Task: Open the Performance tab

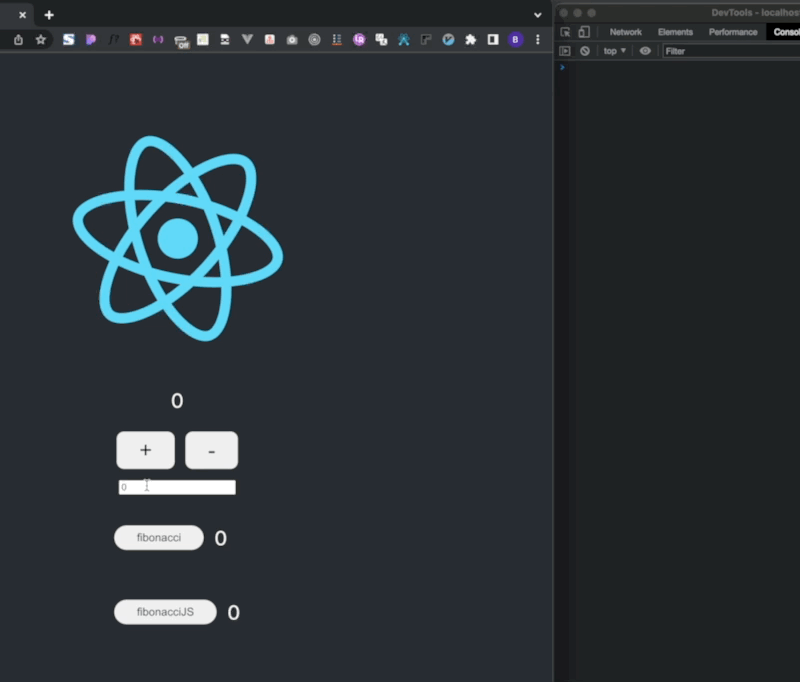Action: tap(733, 32)
